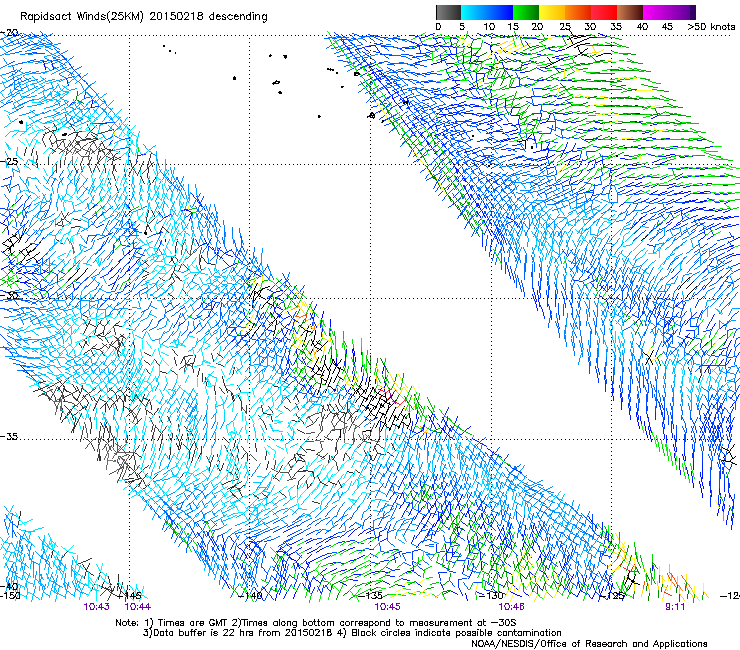The width and height of the screenshot is (740, 650).
Task: Click the '10:43' swath time label
Action: 97,607
